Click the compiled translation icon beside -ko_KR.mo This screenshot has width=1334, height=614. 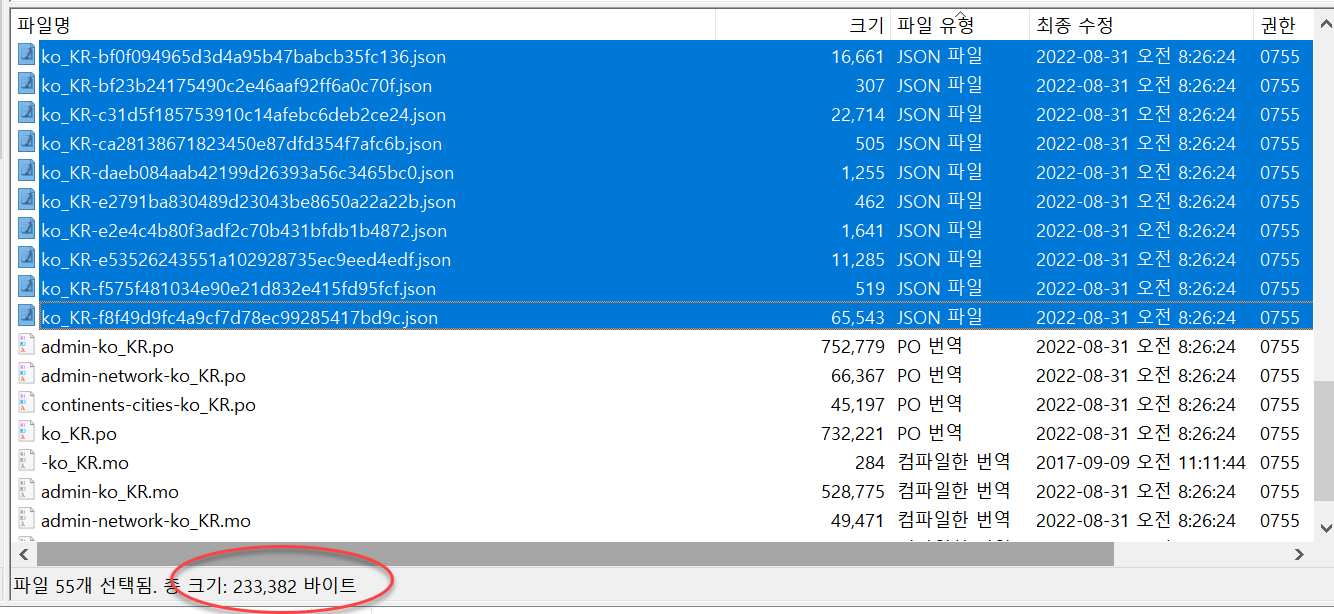coord(27,462)
